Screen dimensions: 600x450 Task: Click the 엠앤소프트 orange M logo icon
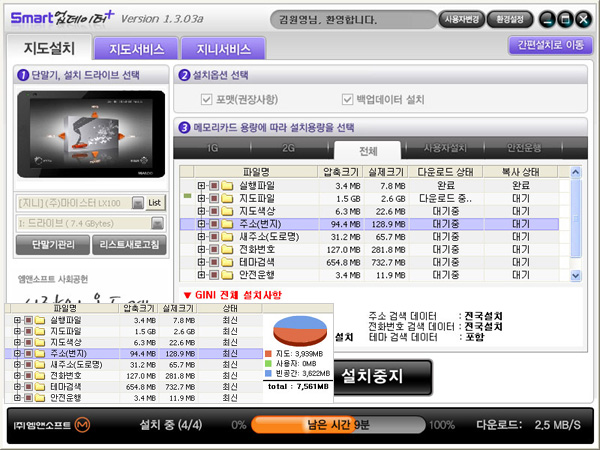pos(82,425)
